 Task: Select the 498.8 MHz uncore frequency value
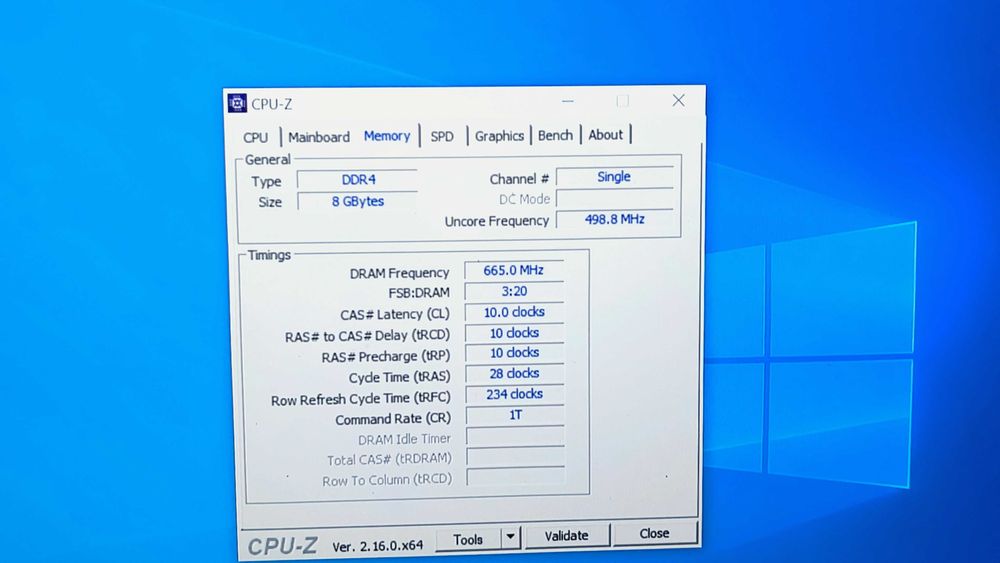[614, 219]
